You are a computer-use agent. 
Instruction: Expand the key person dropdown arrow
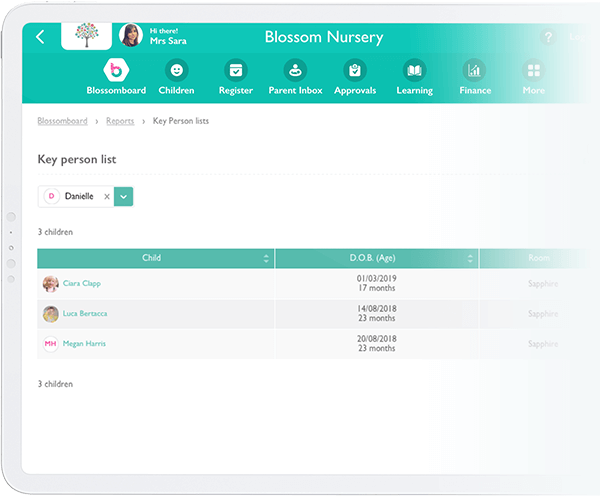[124, 196]
